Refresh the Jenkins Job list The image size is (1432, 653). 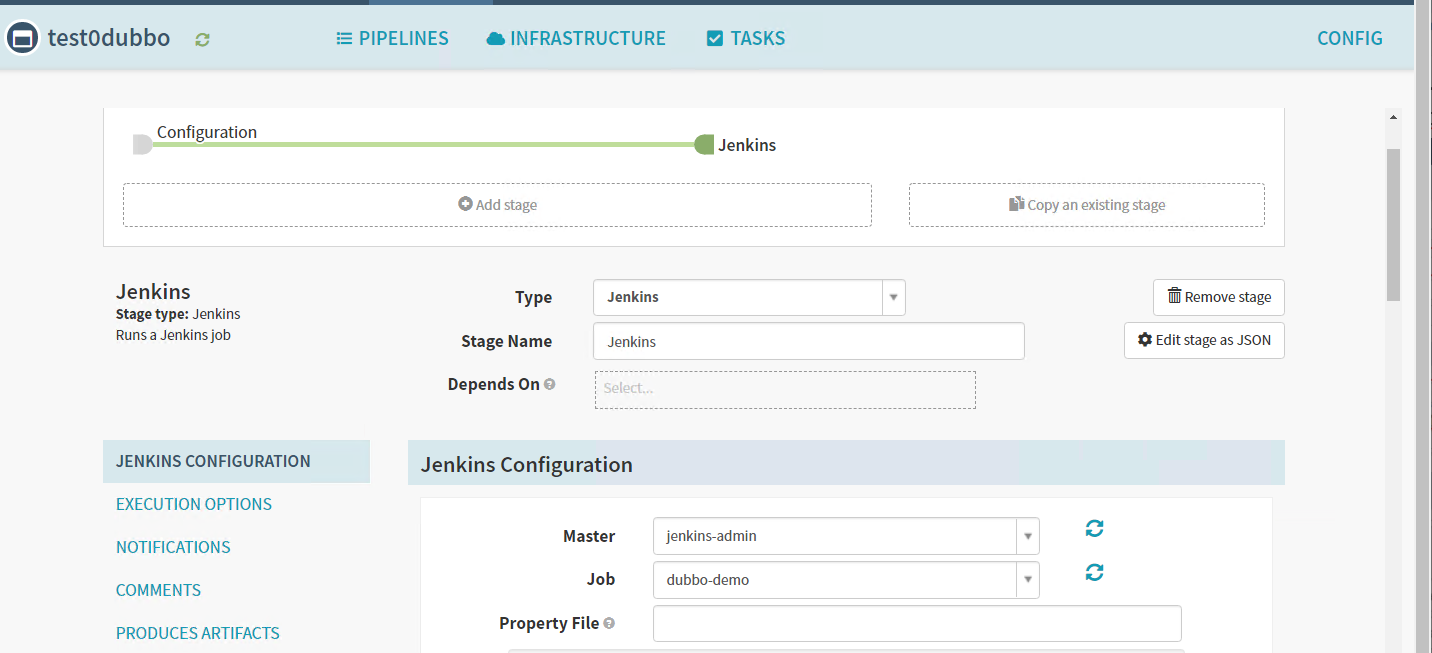click(1094, 572)
